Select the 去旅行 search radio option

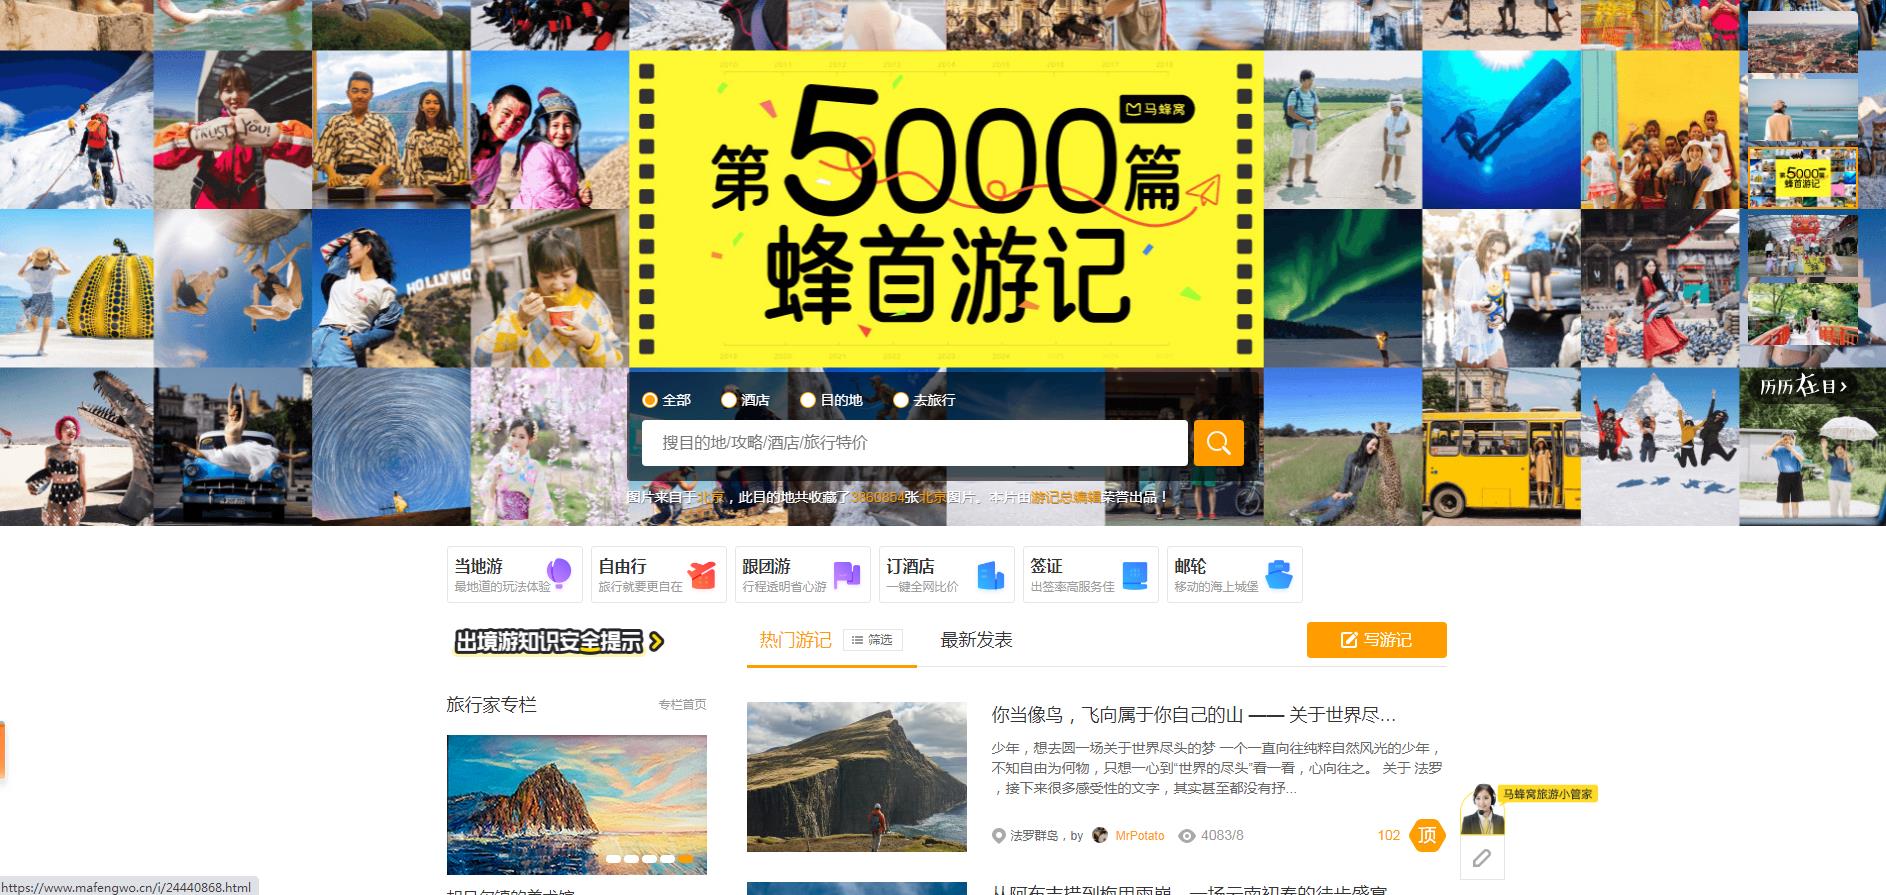[x=900, y=400]
